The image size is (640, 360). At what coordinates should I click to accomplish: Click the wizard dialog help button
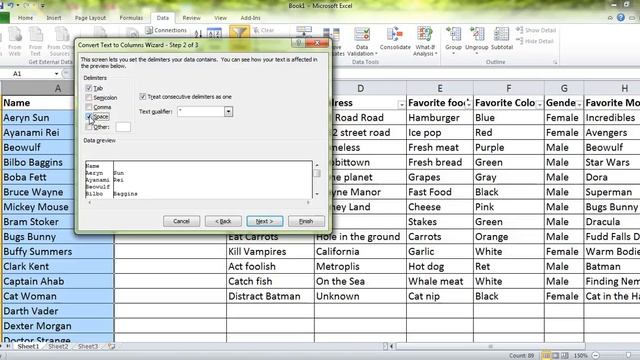(298, 43)
